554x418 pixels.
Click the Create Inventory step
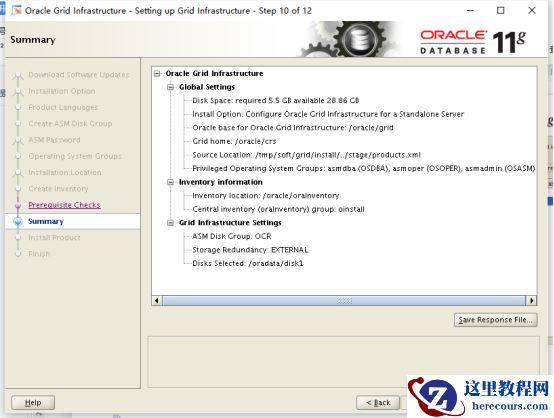tap(58, 189)
